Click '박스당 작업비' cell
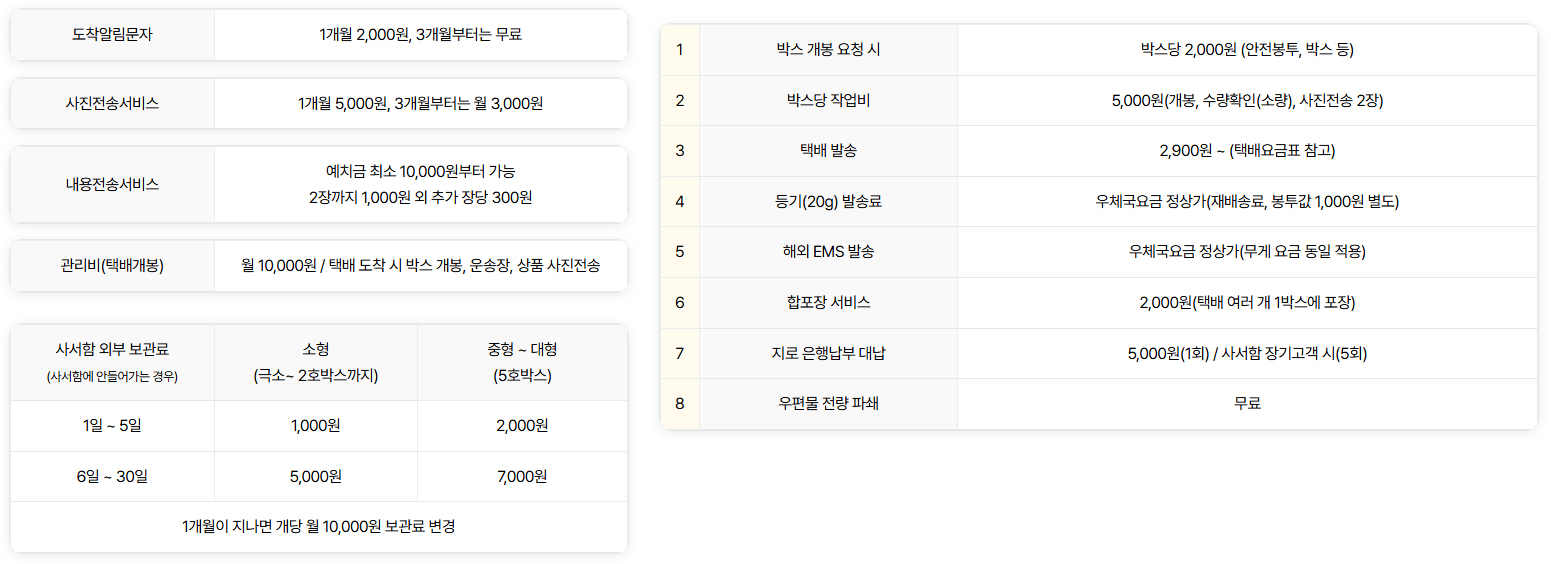The height and width of the screenshot is (564, 1551). tap(828, 100)
